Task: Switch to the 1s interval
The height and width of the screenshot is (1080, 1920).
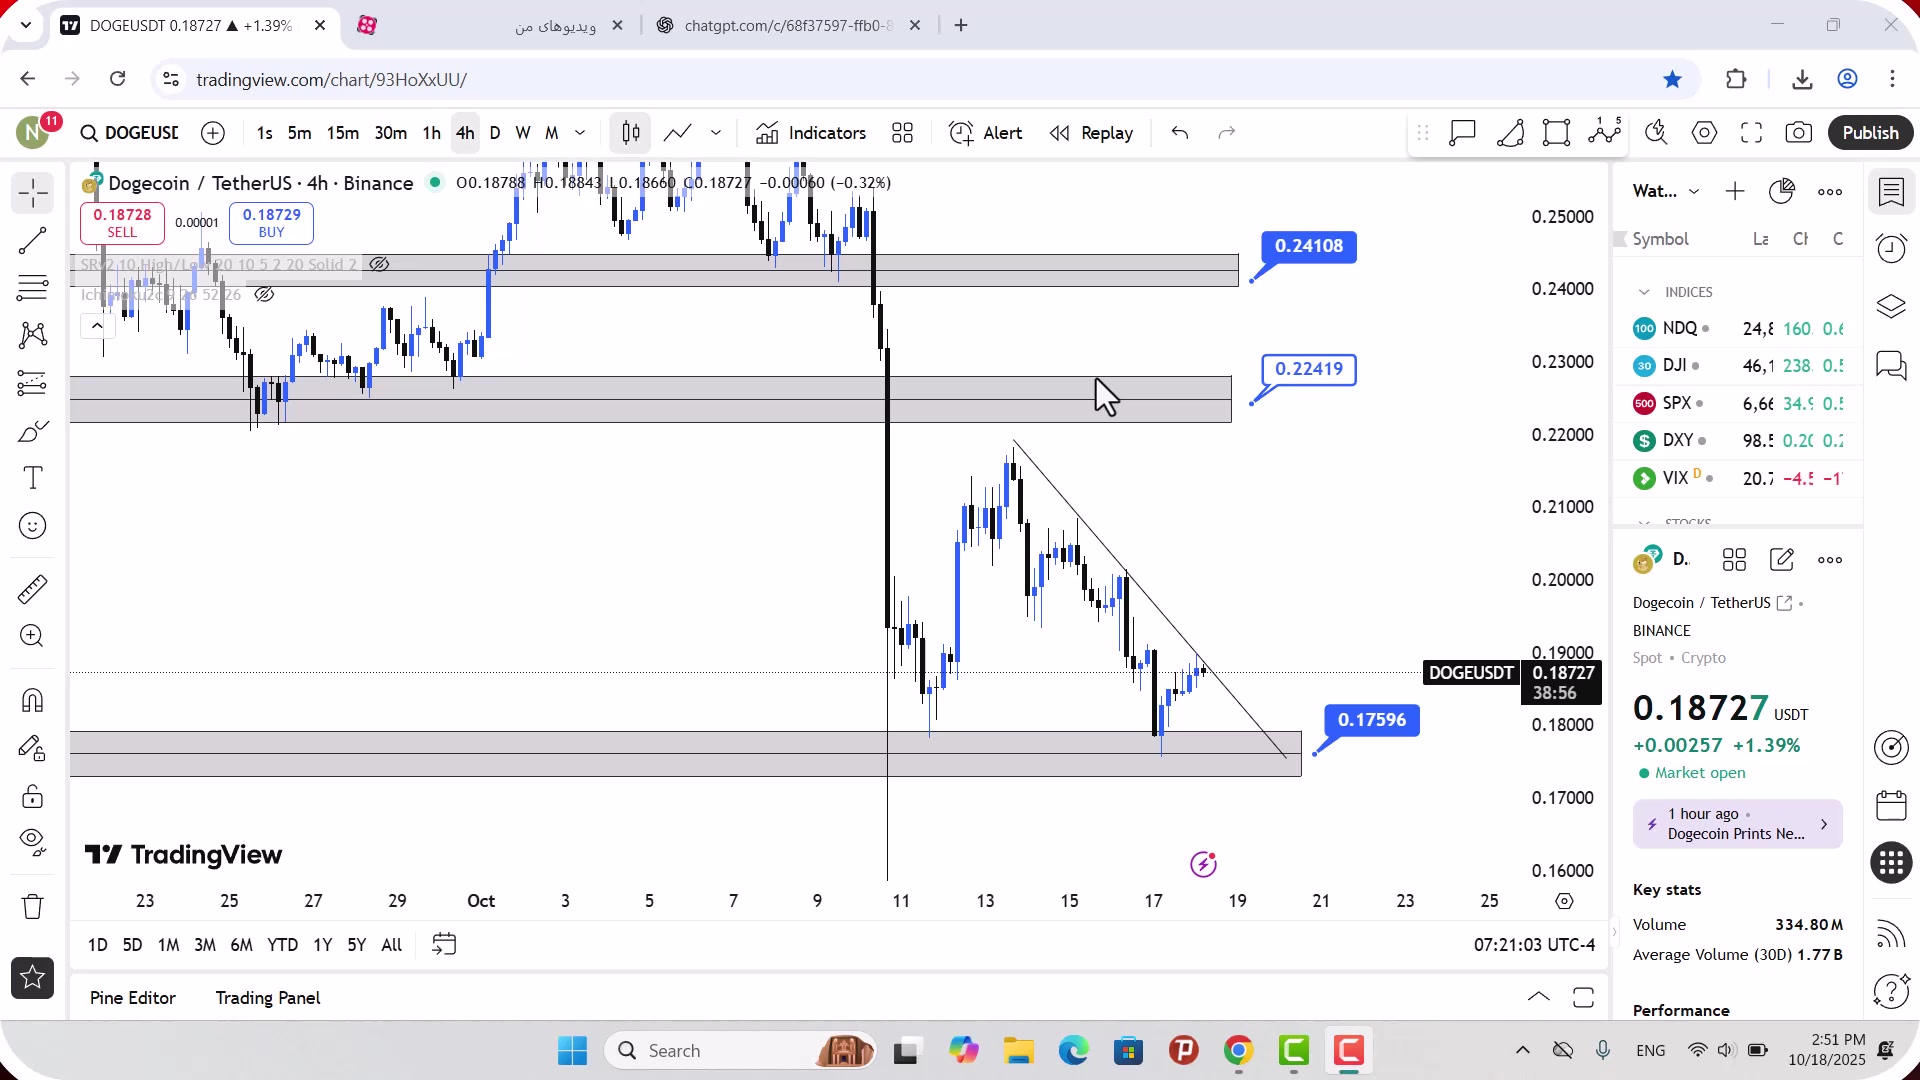Action: pos(264,133)
